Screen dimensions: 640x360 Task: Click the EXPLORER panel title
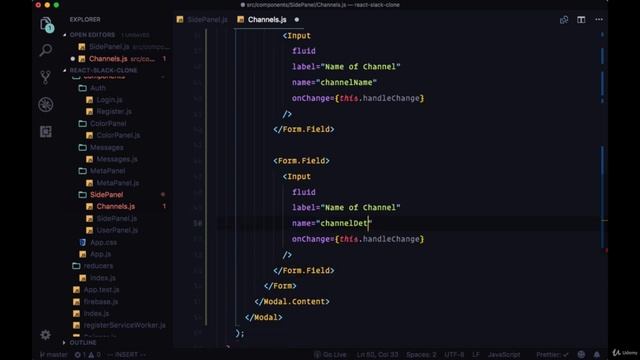point(85,20)
